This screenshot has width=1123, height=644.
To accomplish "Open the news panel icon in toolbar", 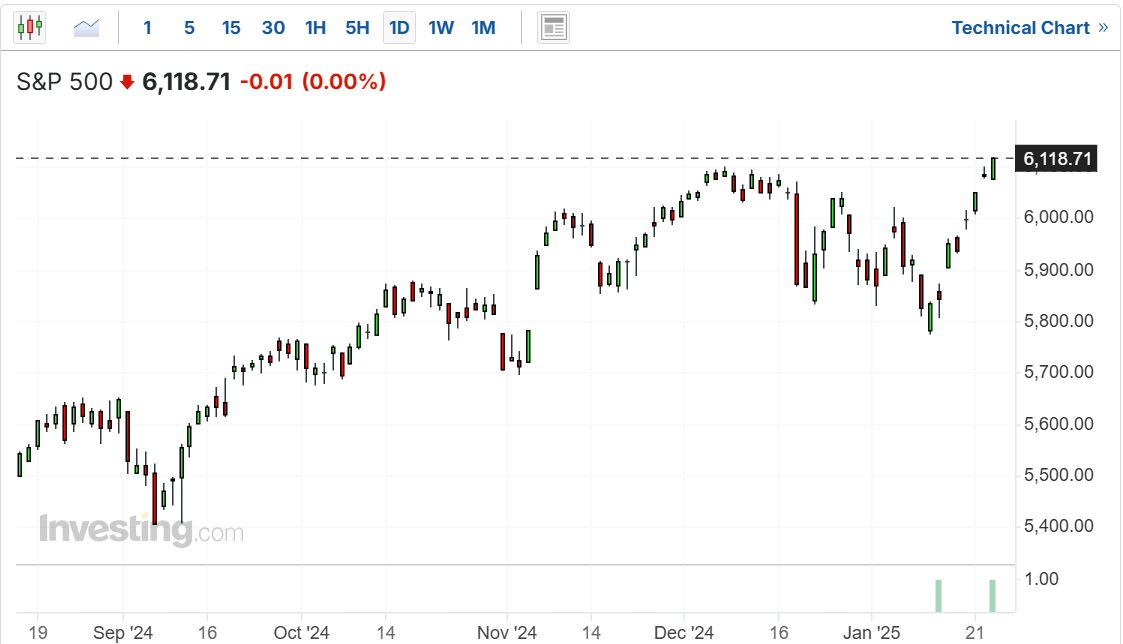I will pos(553,28).
